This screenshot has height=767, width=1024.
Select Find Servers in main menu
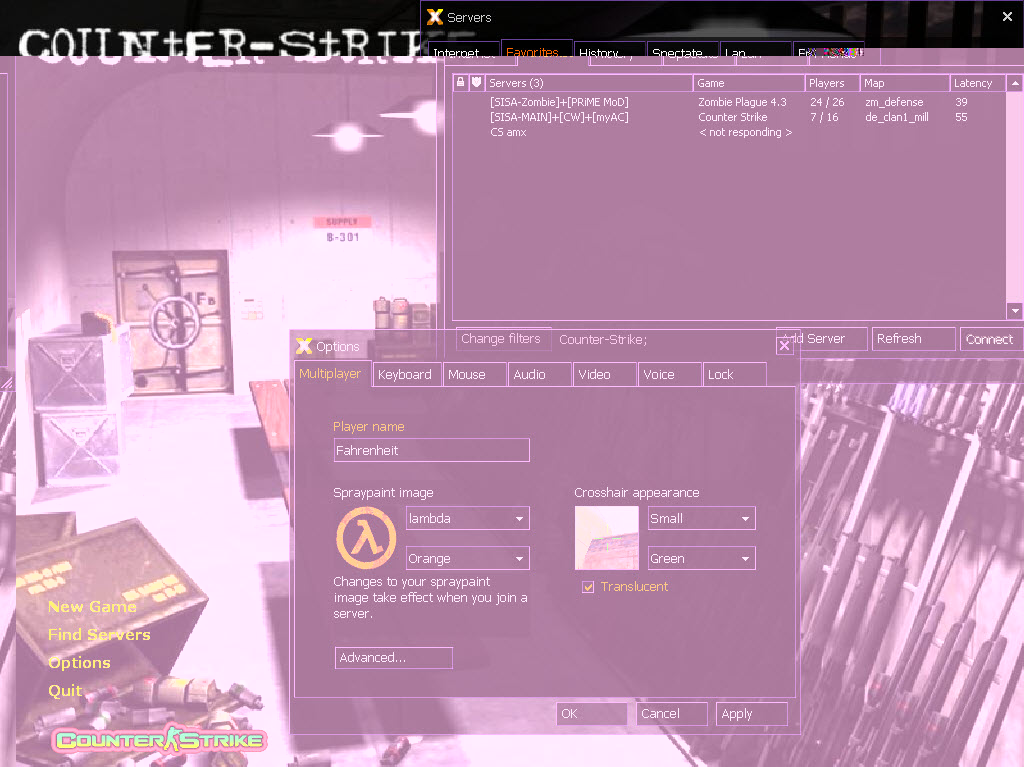[99, 635]
